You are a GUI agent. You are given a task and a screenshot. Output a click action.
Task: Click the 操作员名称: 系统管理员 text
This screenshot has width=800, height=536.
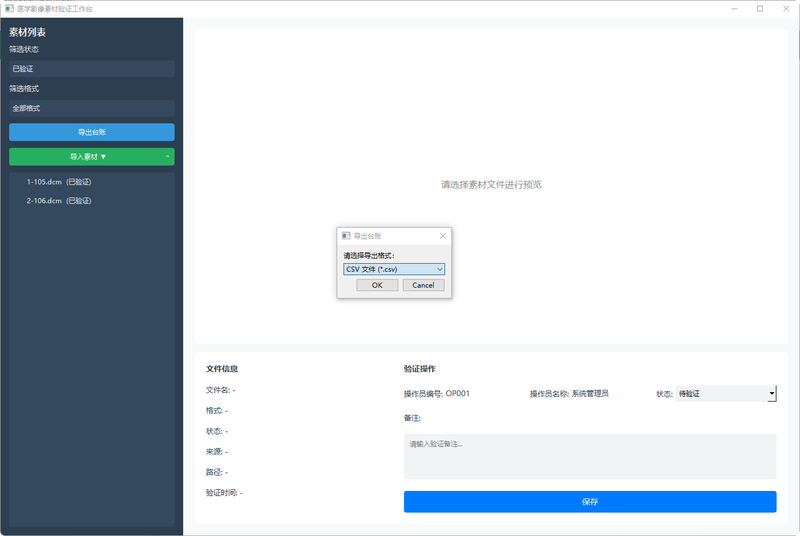point(569,394)
